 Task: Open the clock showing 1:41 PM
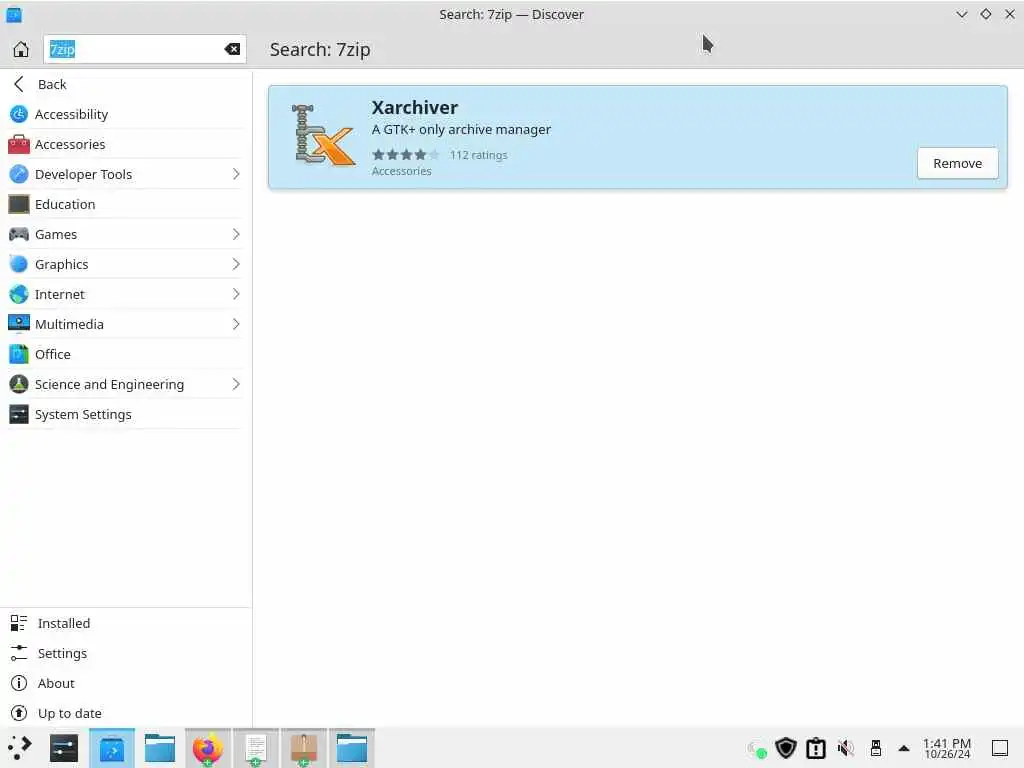coord(947,748)
